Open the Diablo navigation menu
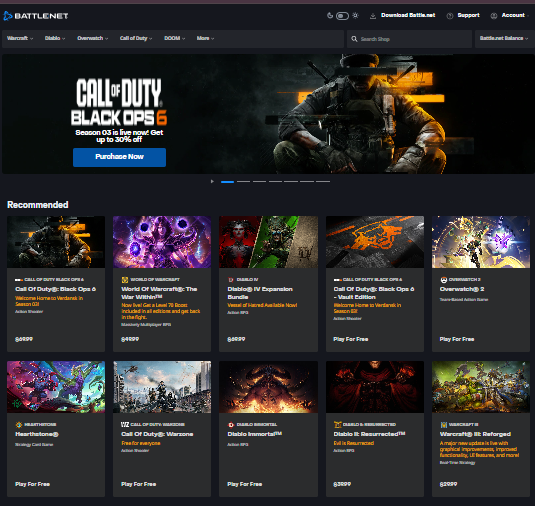Screen dimensions: 535x506 pos(55,38)
